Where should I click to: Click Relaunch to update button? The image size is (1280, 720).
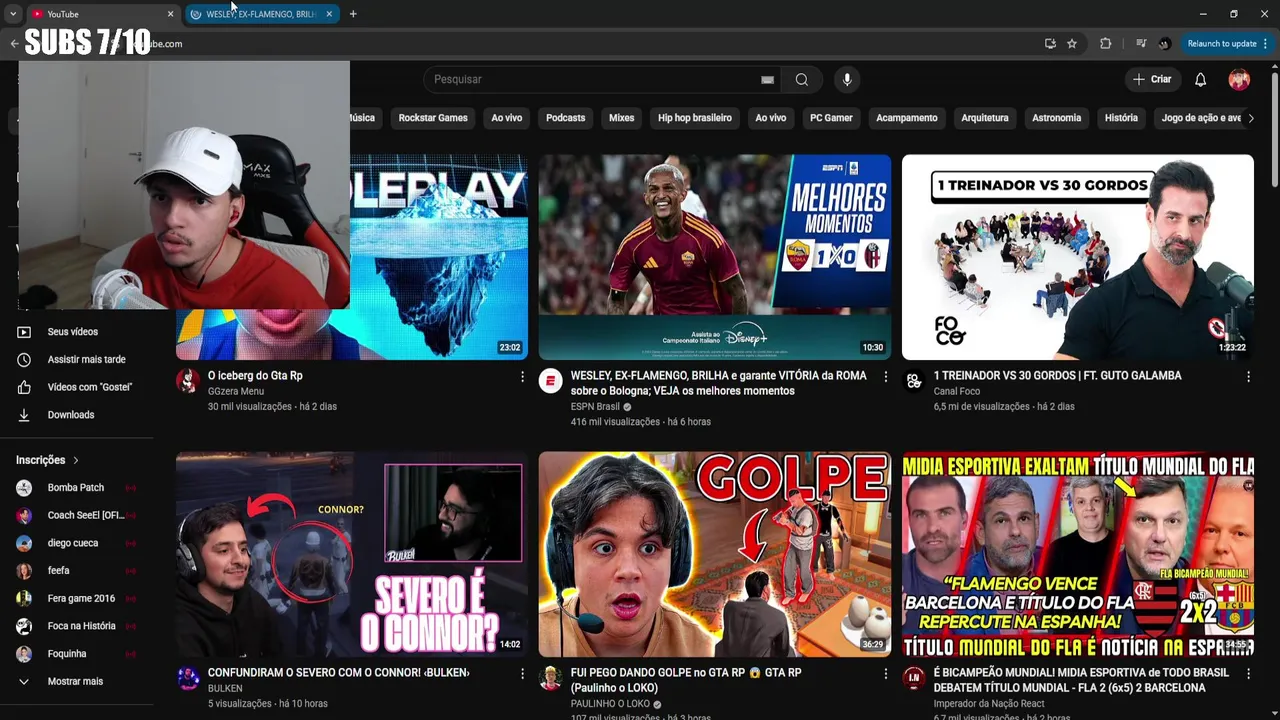pyautogui.click(x=1222, y=44)
